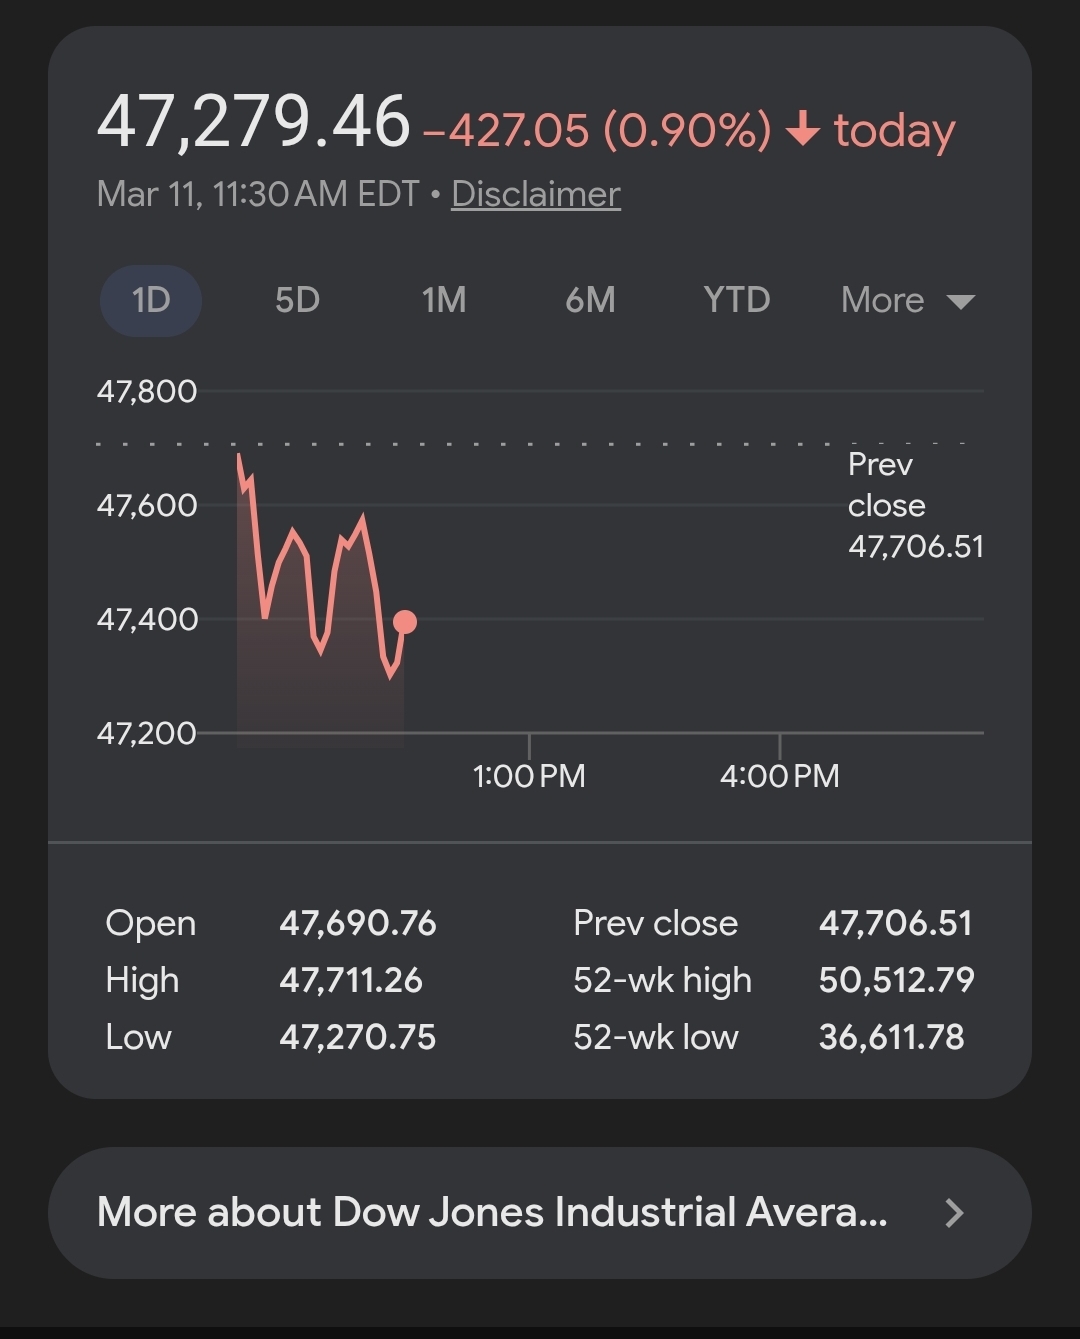Click the current price dot on chart
Viewport: 1080px width, 1339px height.
click(405, 622)
